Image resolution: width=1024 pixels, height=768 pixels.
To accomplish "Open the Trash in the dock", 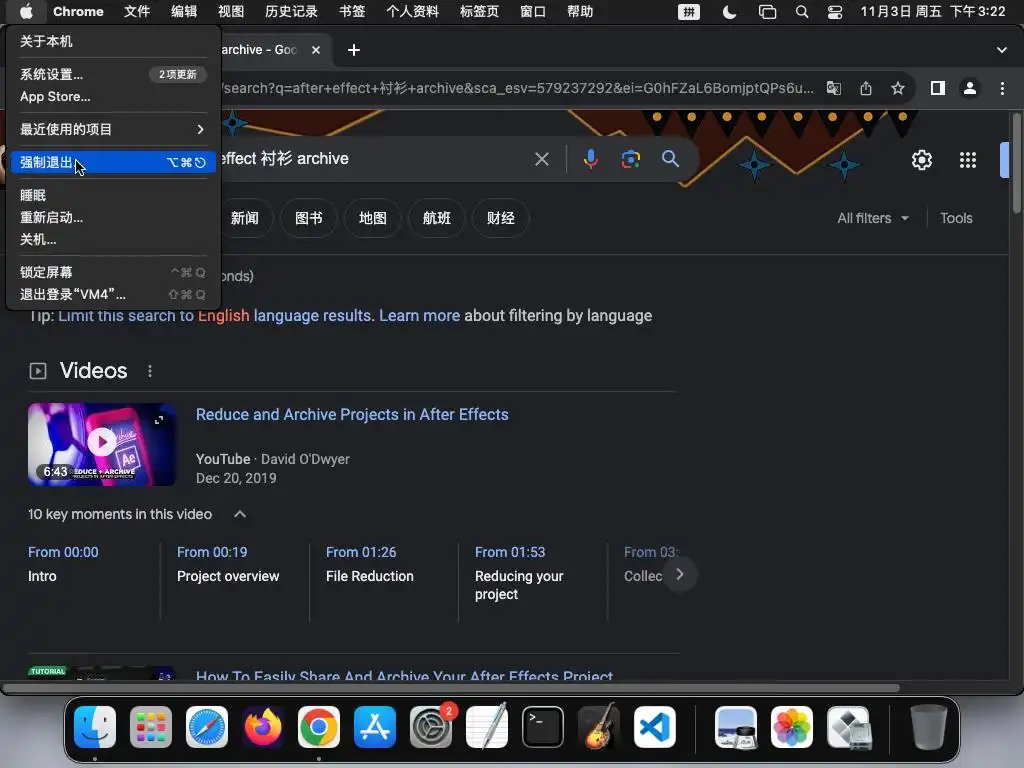I will [929, 727].
